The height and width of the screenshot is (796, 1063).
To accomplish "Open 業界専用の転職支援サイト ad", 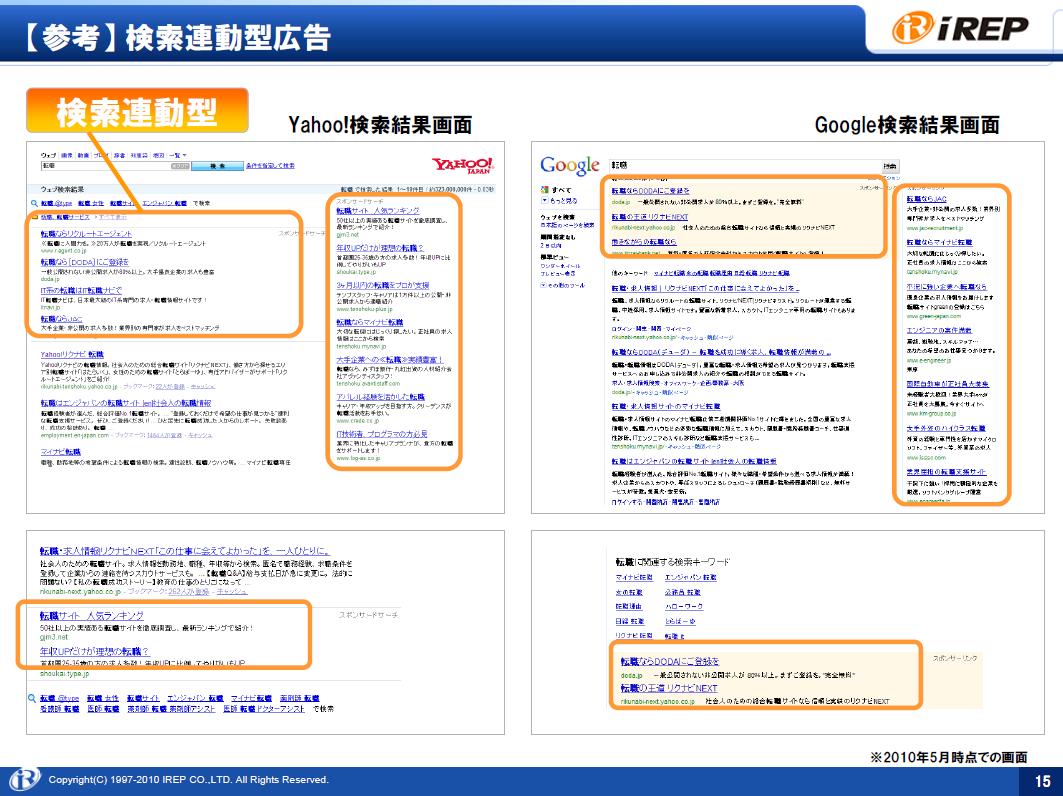I will click(946, 471).
